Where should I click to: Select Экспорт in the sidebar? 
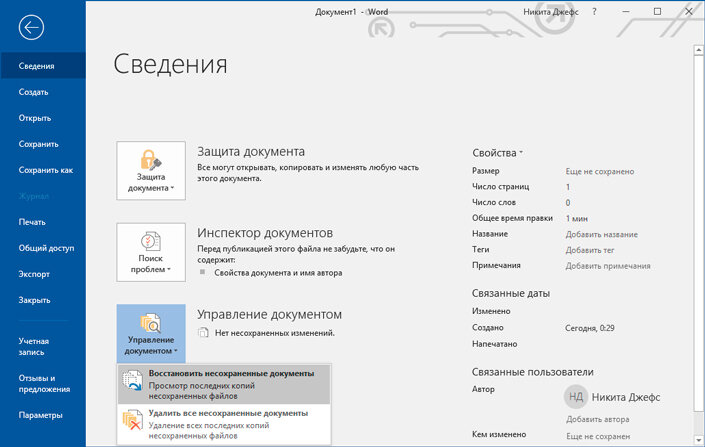[43, 274]
